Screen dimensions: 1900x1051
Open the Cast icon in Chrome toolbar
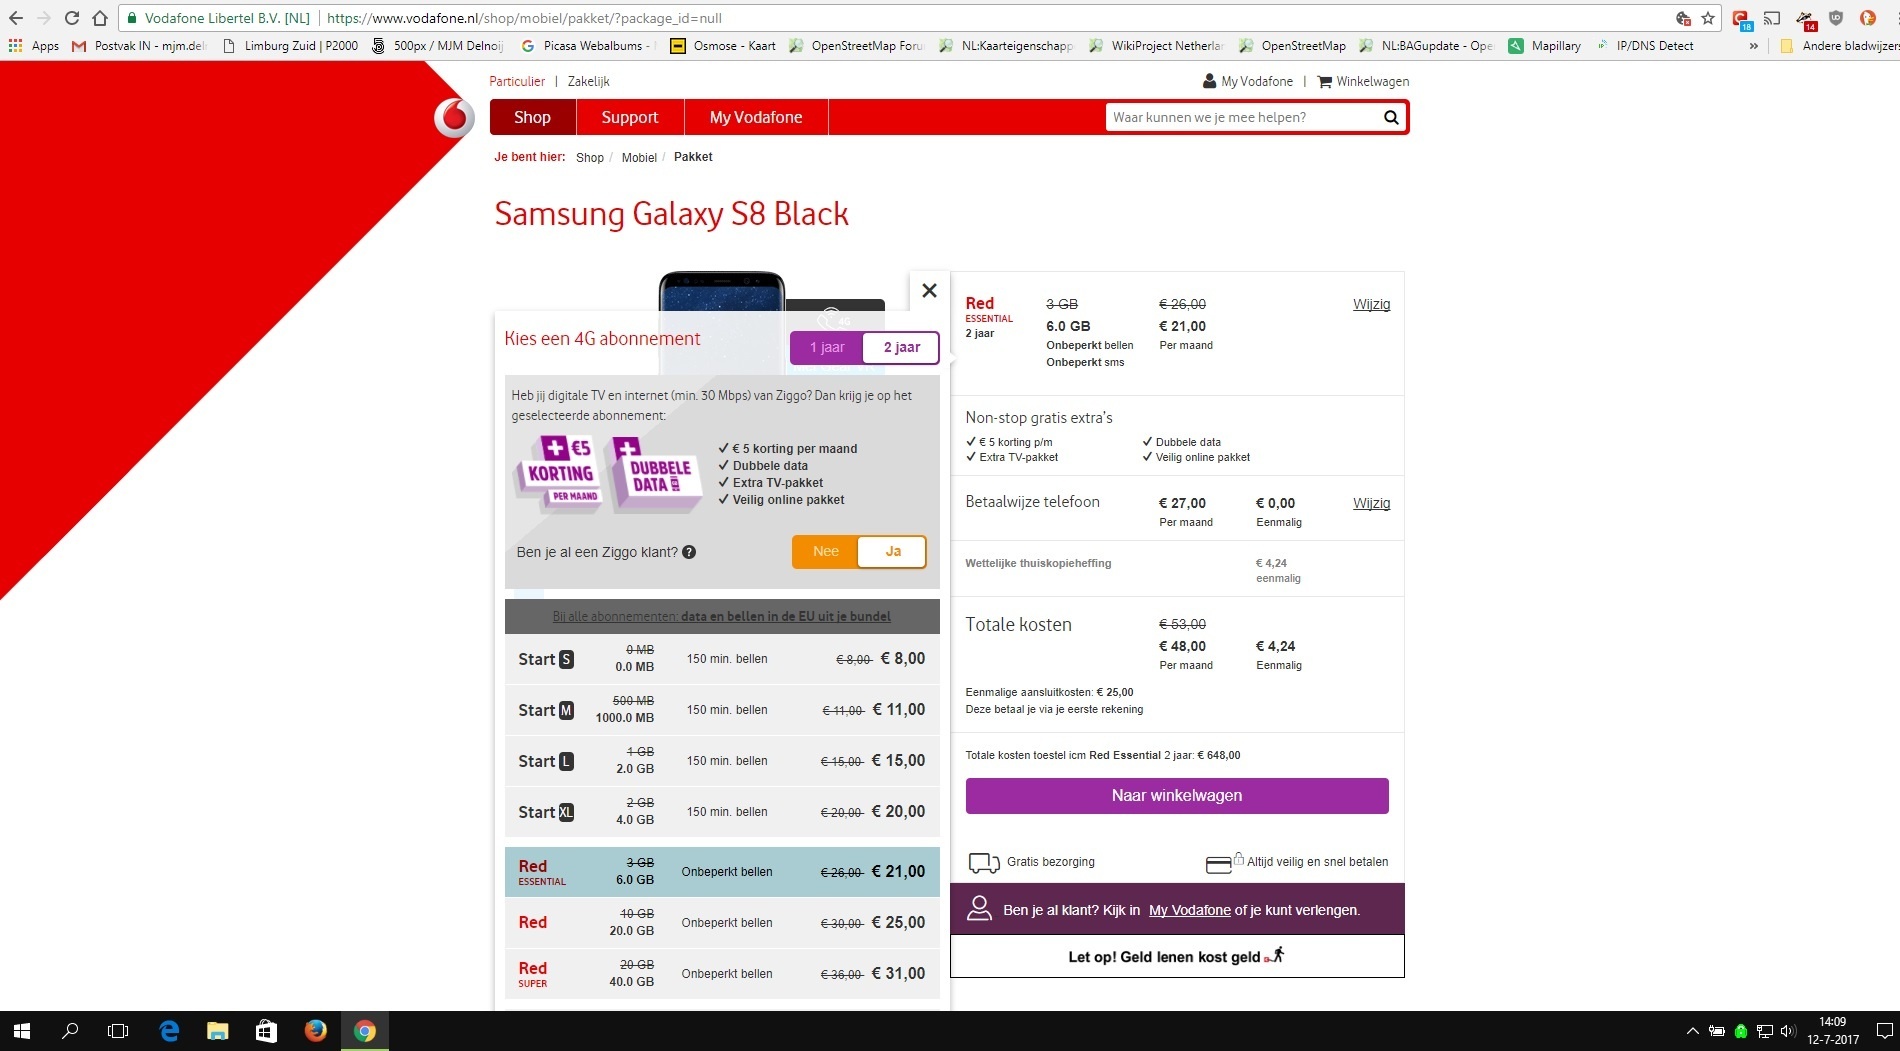coord(1772,18)
